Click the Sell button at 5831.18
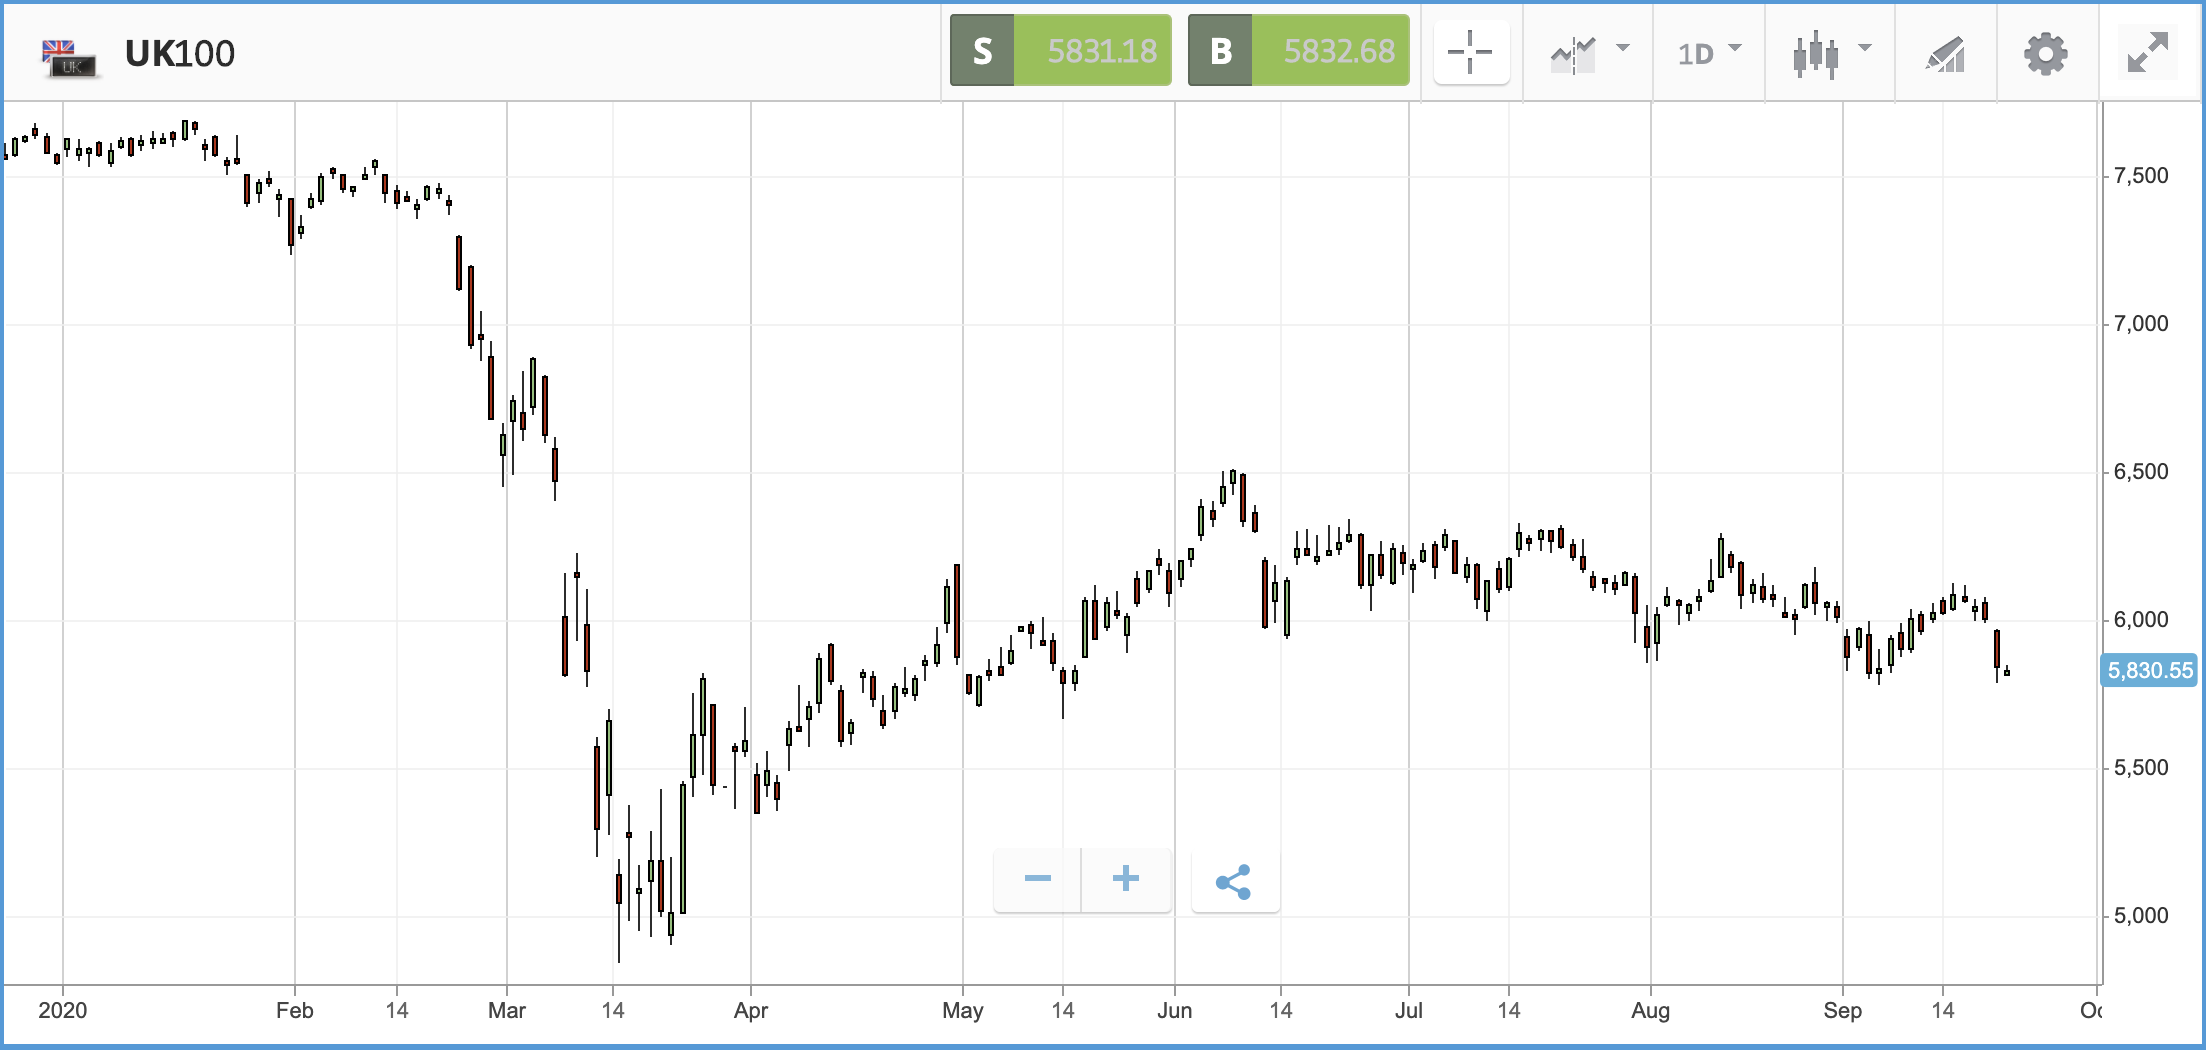 (x=1061, y=50)
